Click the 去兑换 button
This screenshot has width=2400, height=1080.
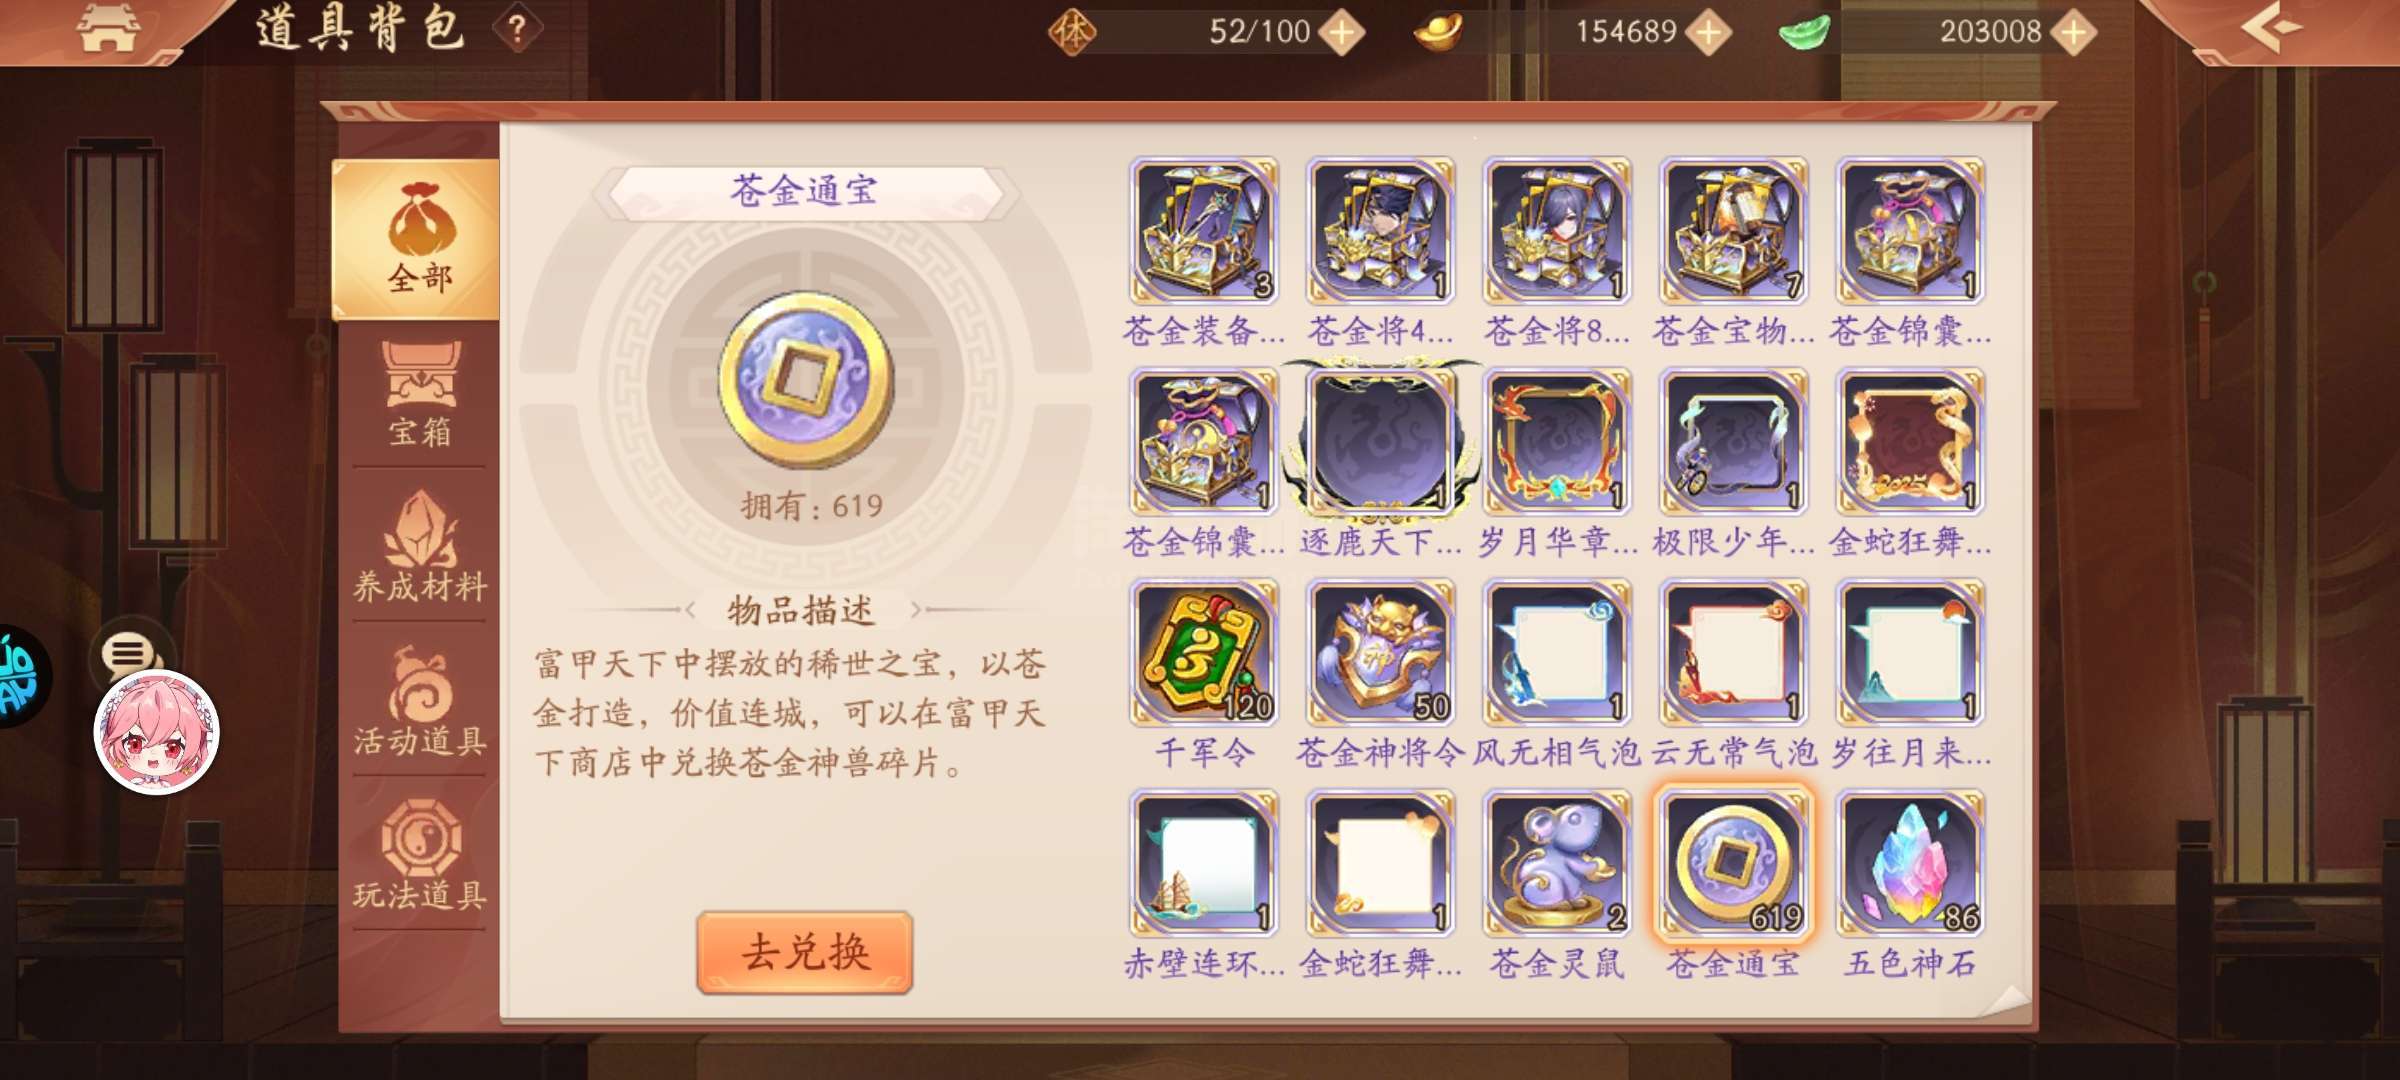coord(805,951)
